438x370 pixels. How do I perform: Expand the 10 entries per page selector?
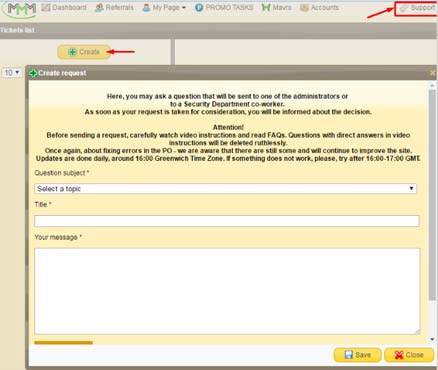pos(12,72)
